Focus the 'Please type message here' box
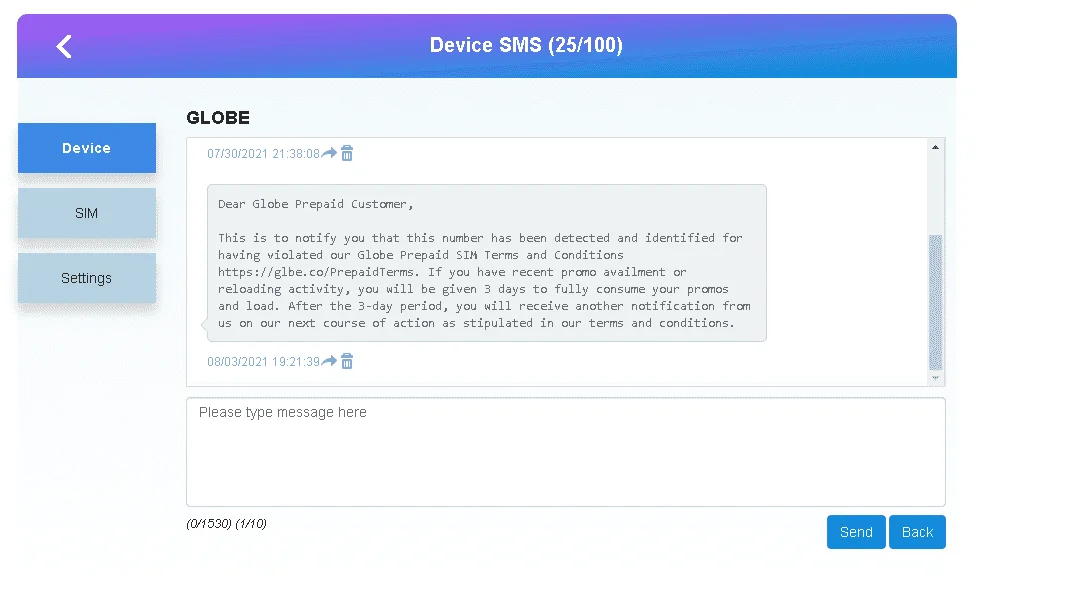 [566, 452]
